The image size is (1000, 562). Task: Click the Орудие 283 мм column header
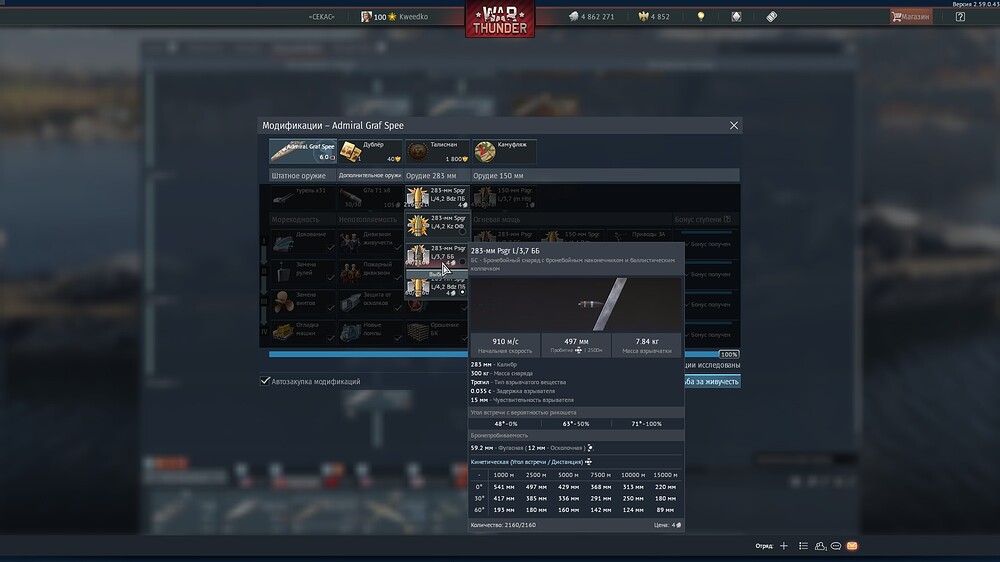(438, 175)
